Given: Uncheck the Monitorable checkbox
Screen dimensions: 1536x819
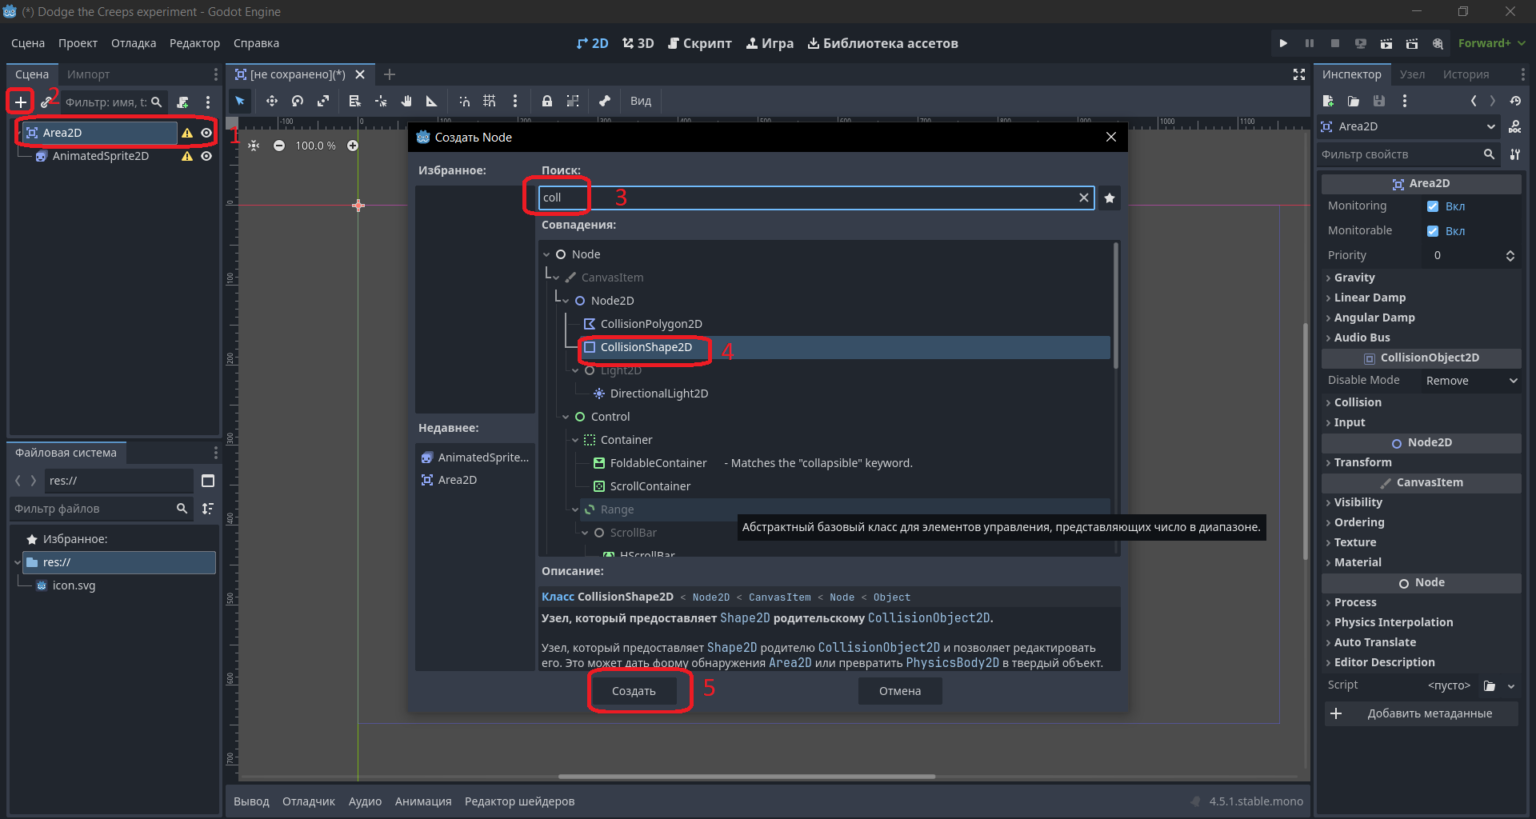Looking at the screenshot, I should click(1433, 231).
